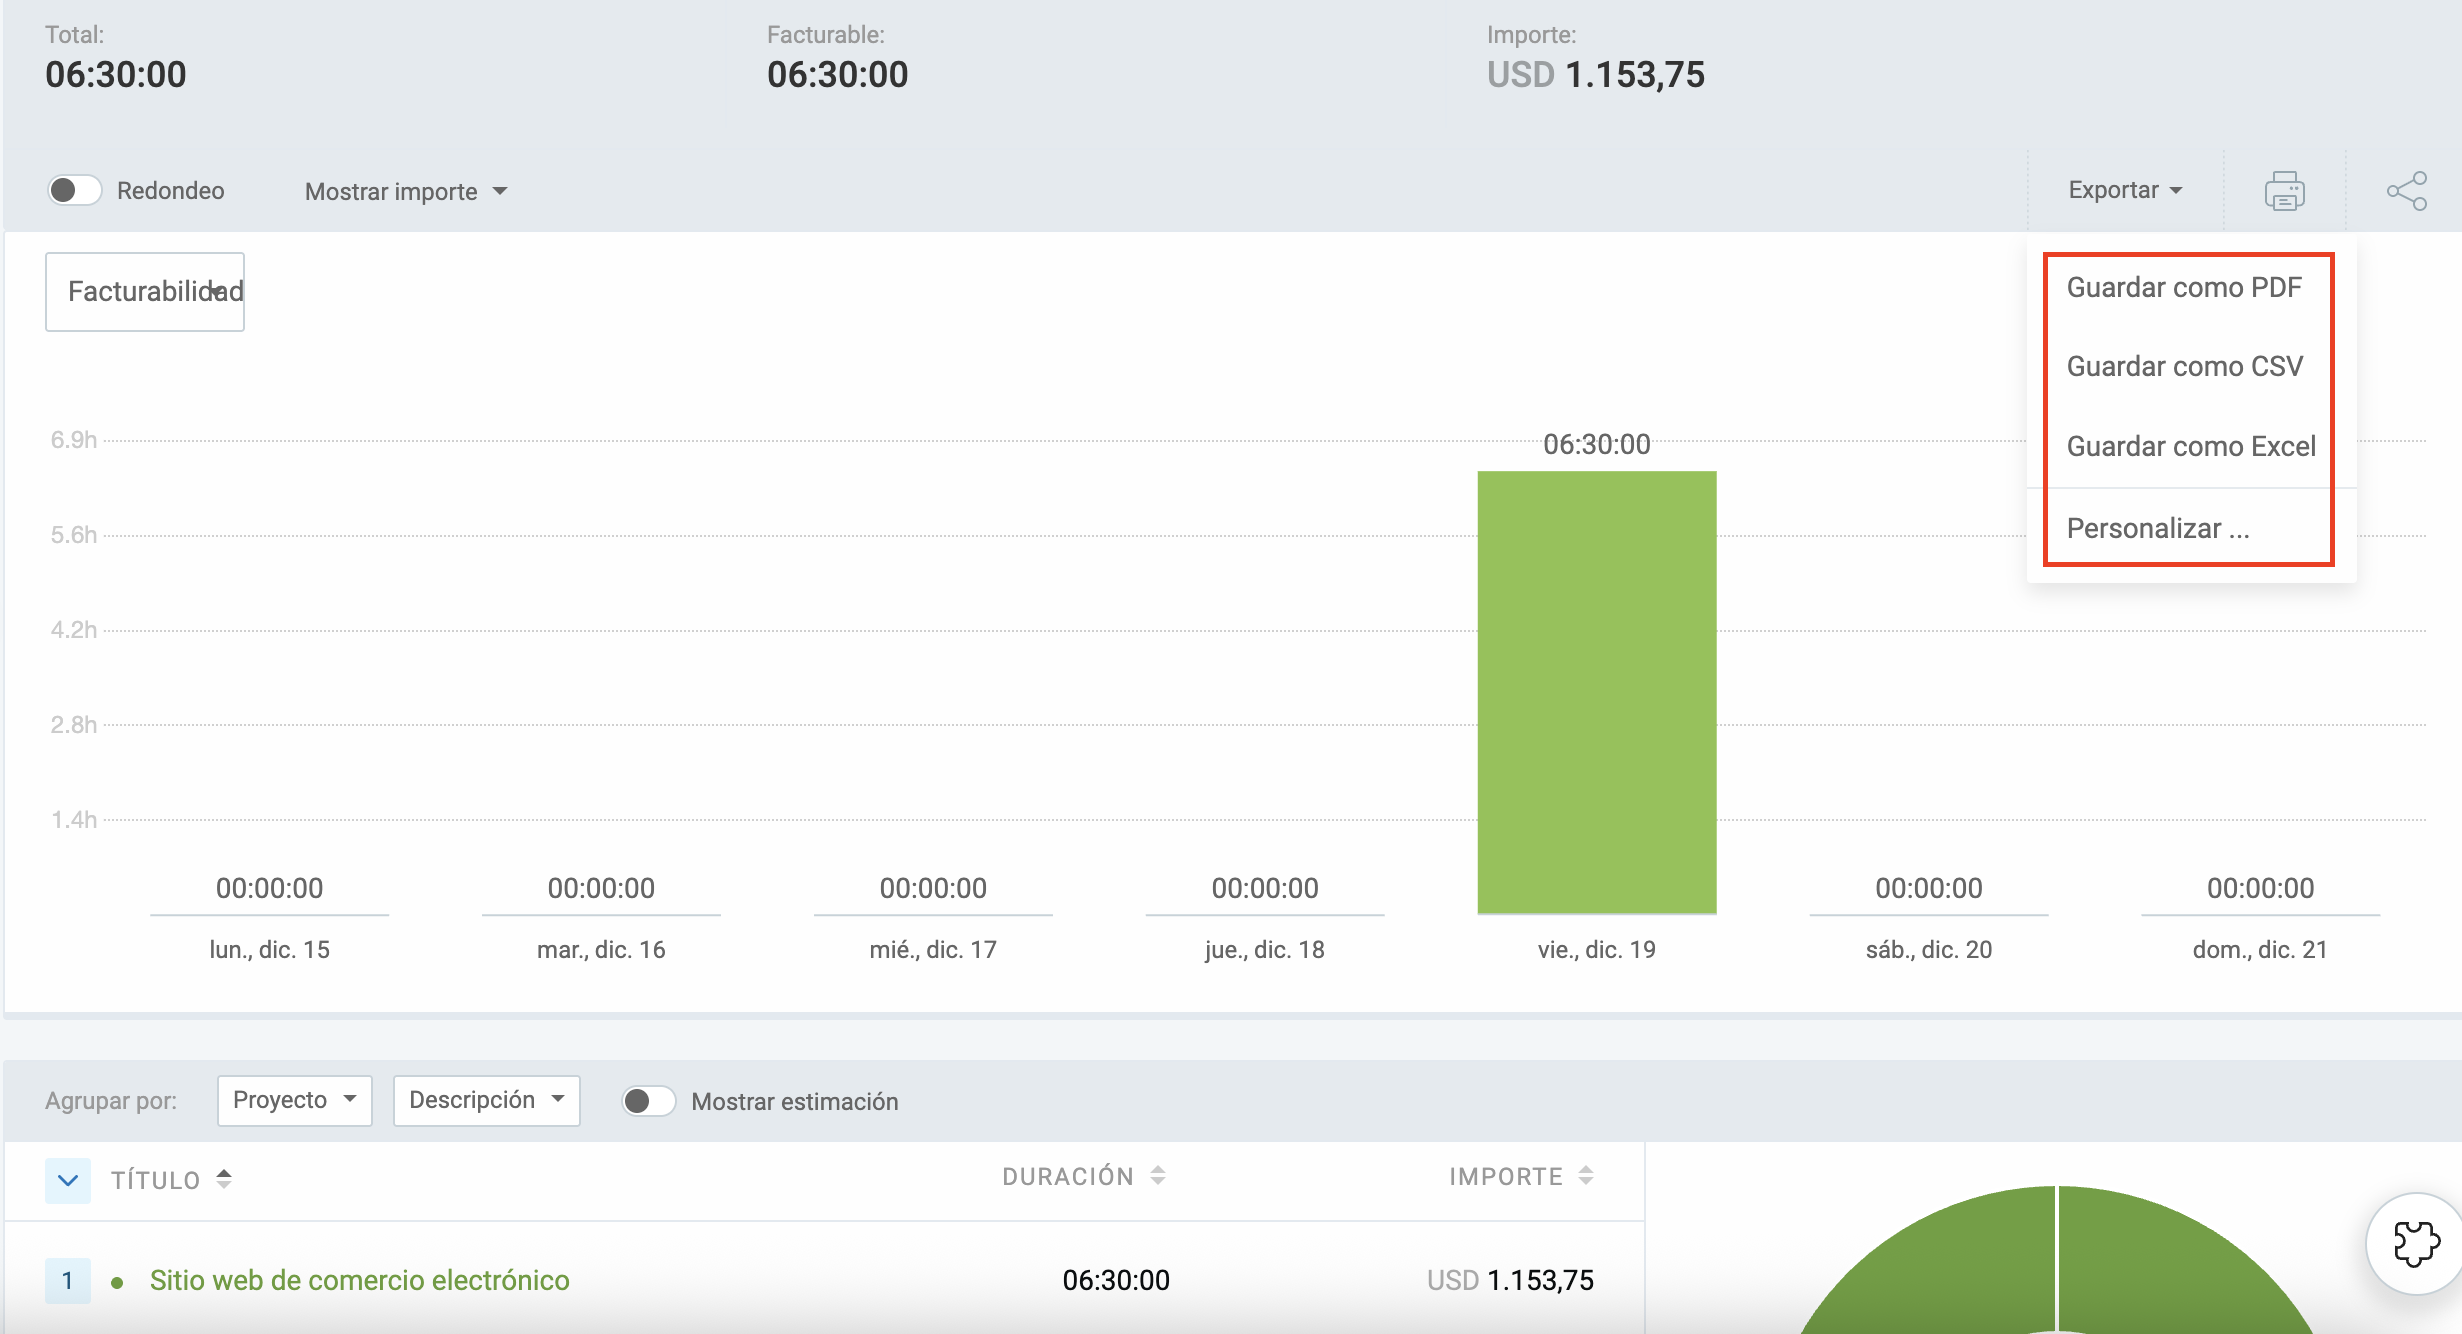Sort entries by DURACIÓN
The image size is (2462, 1334).
[1158, 1176]
